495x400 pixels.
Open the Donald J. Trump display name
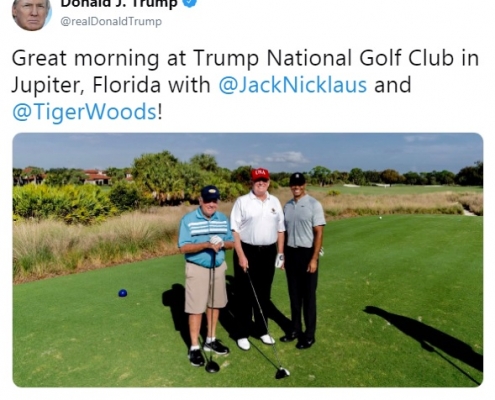pyautogui.click(x=119, y=4)
